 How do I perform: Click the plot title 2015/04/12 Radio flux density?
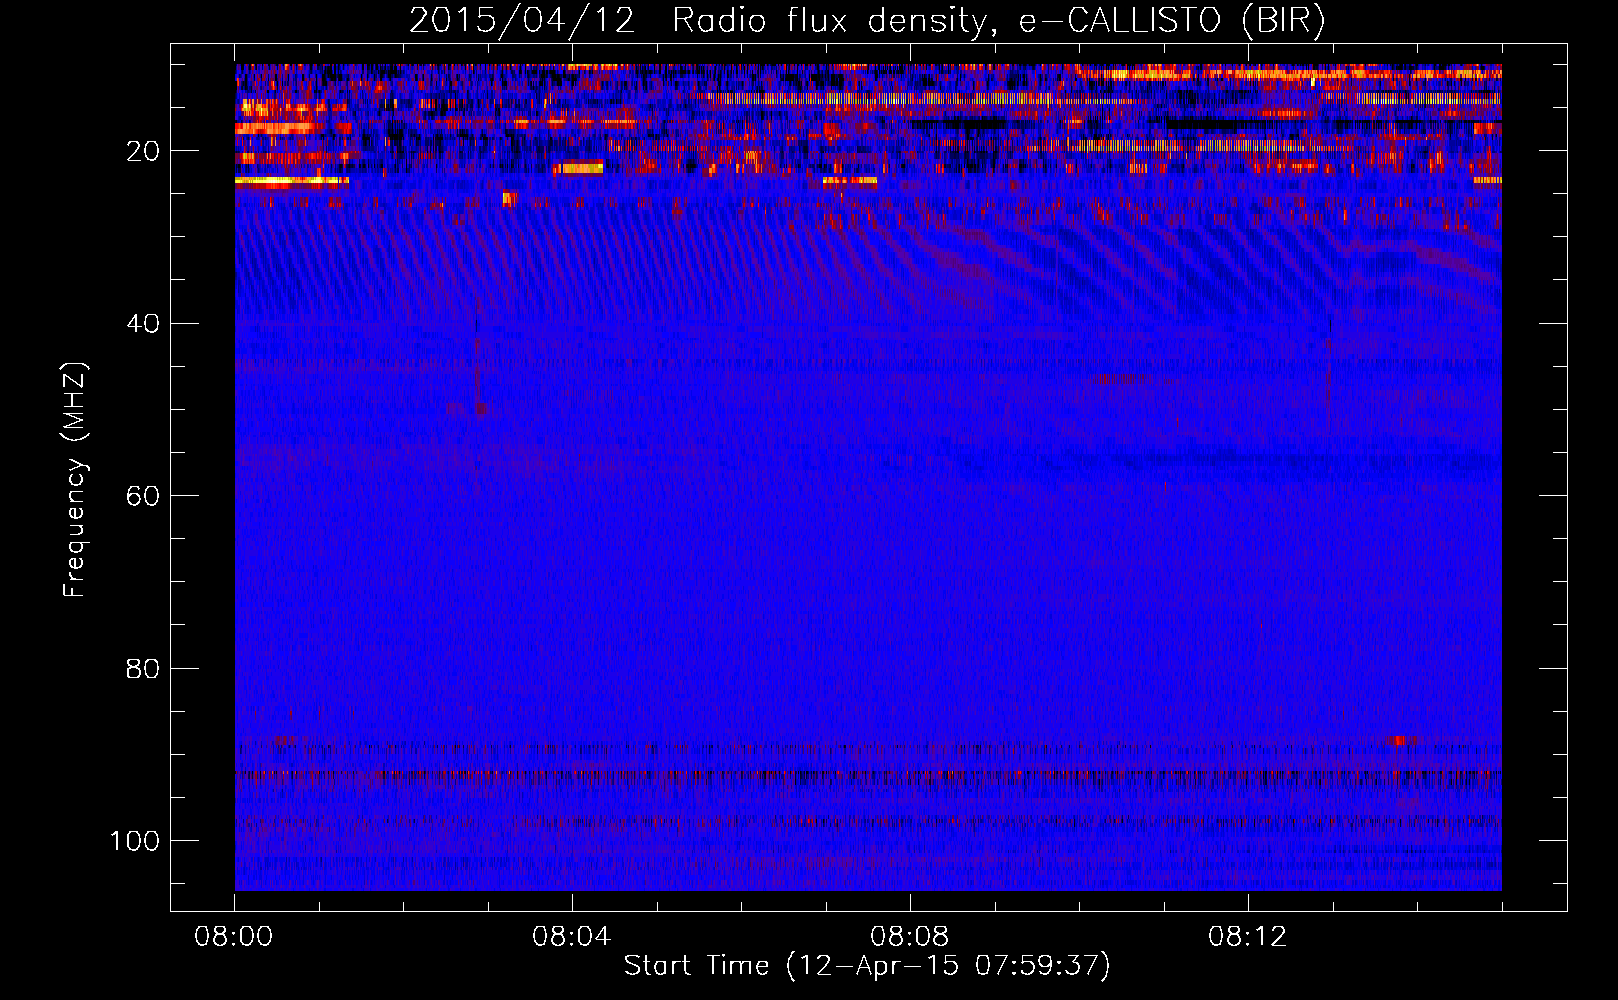point(867,21)
